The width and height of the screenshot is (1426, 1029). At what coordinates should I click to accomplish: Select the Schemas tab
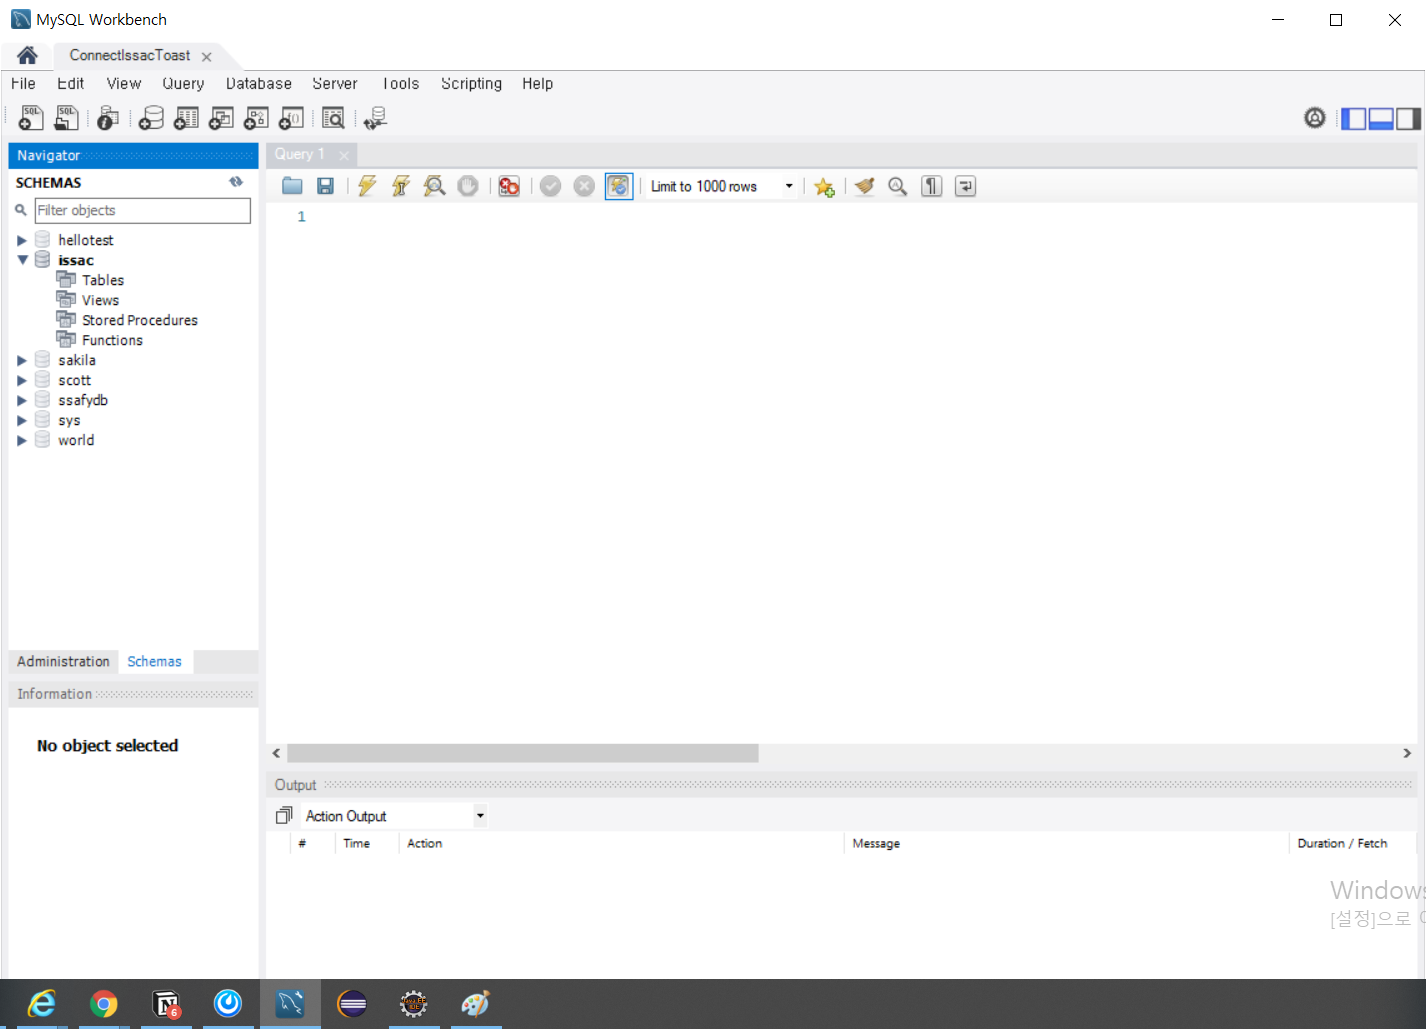pos(155,661)
